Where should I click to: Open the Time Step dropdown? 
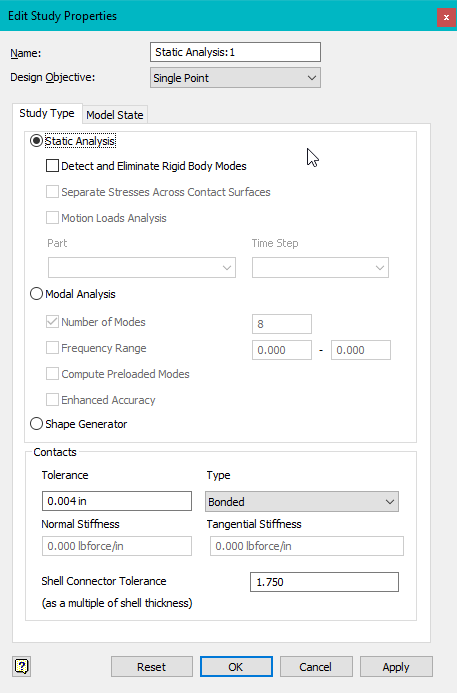click(320, 268)
